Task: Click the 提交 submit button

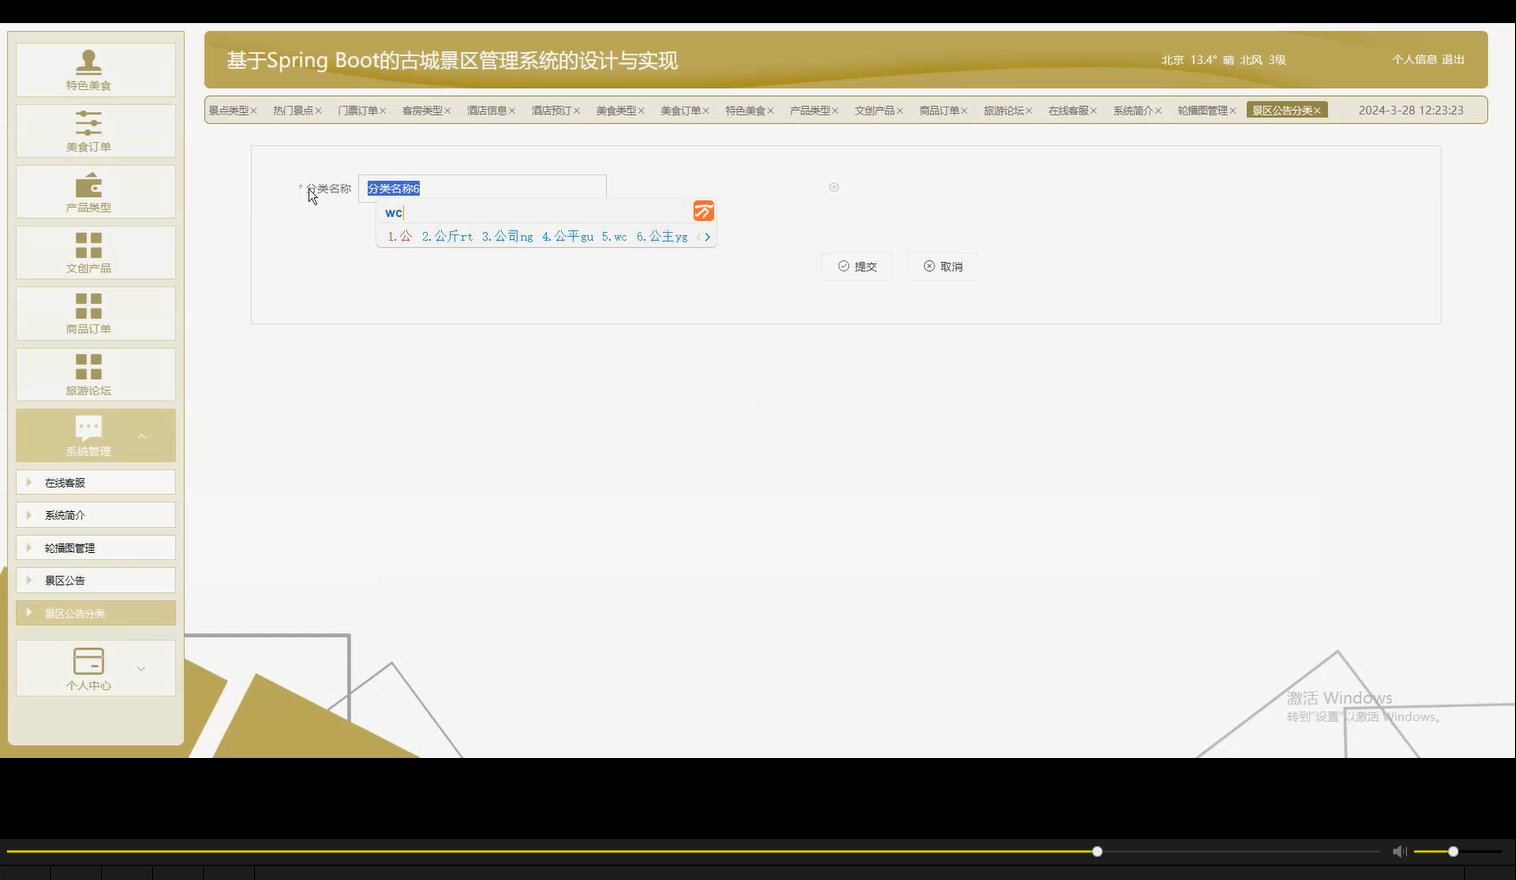Action: 857,266
